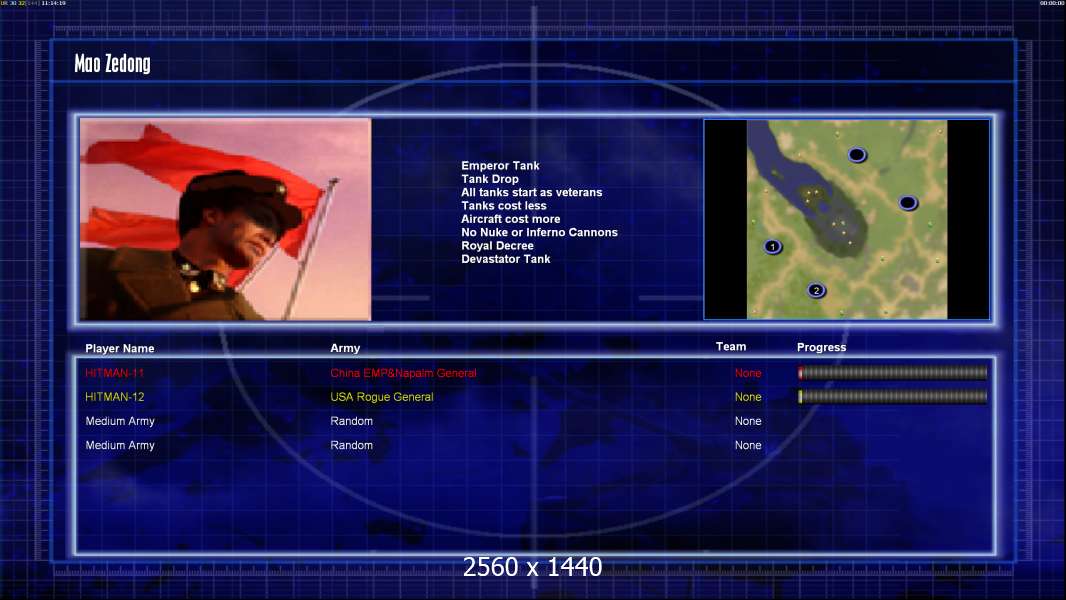The height and width of the screenshot is (600, 1066).
Task: Click the elapsed timer in top-right corner
Action: (1050, 4)
